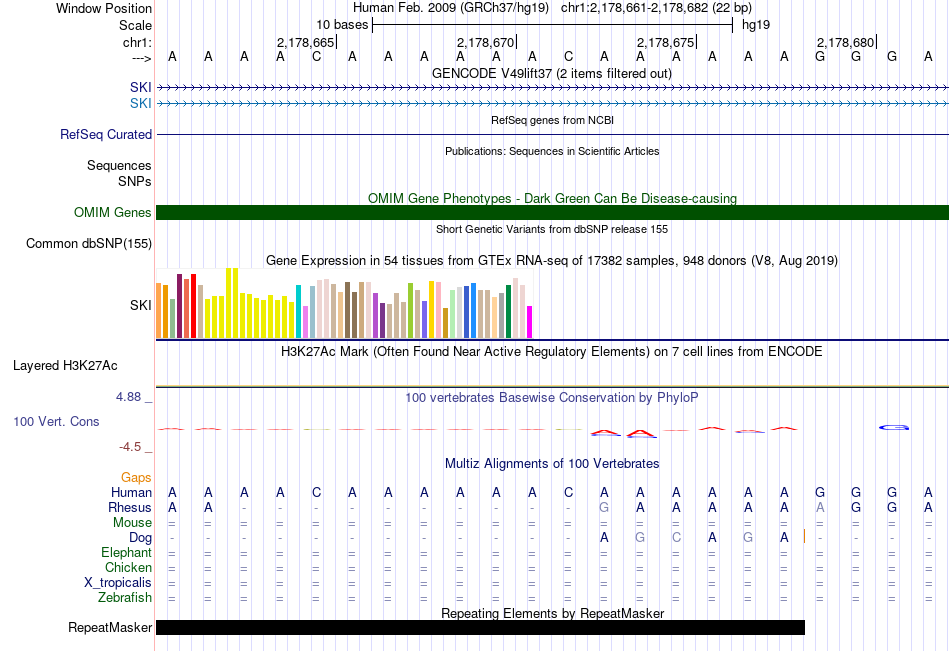Click the 10 bases scale bar

[x=553, y=25]
